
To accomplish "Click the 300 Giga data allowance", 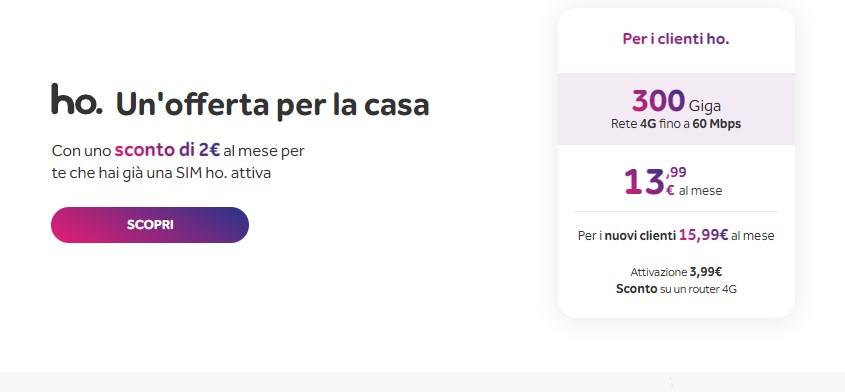I will point(676,101).
